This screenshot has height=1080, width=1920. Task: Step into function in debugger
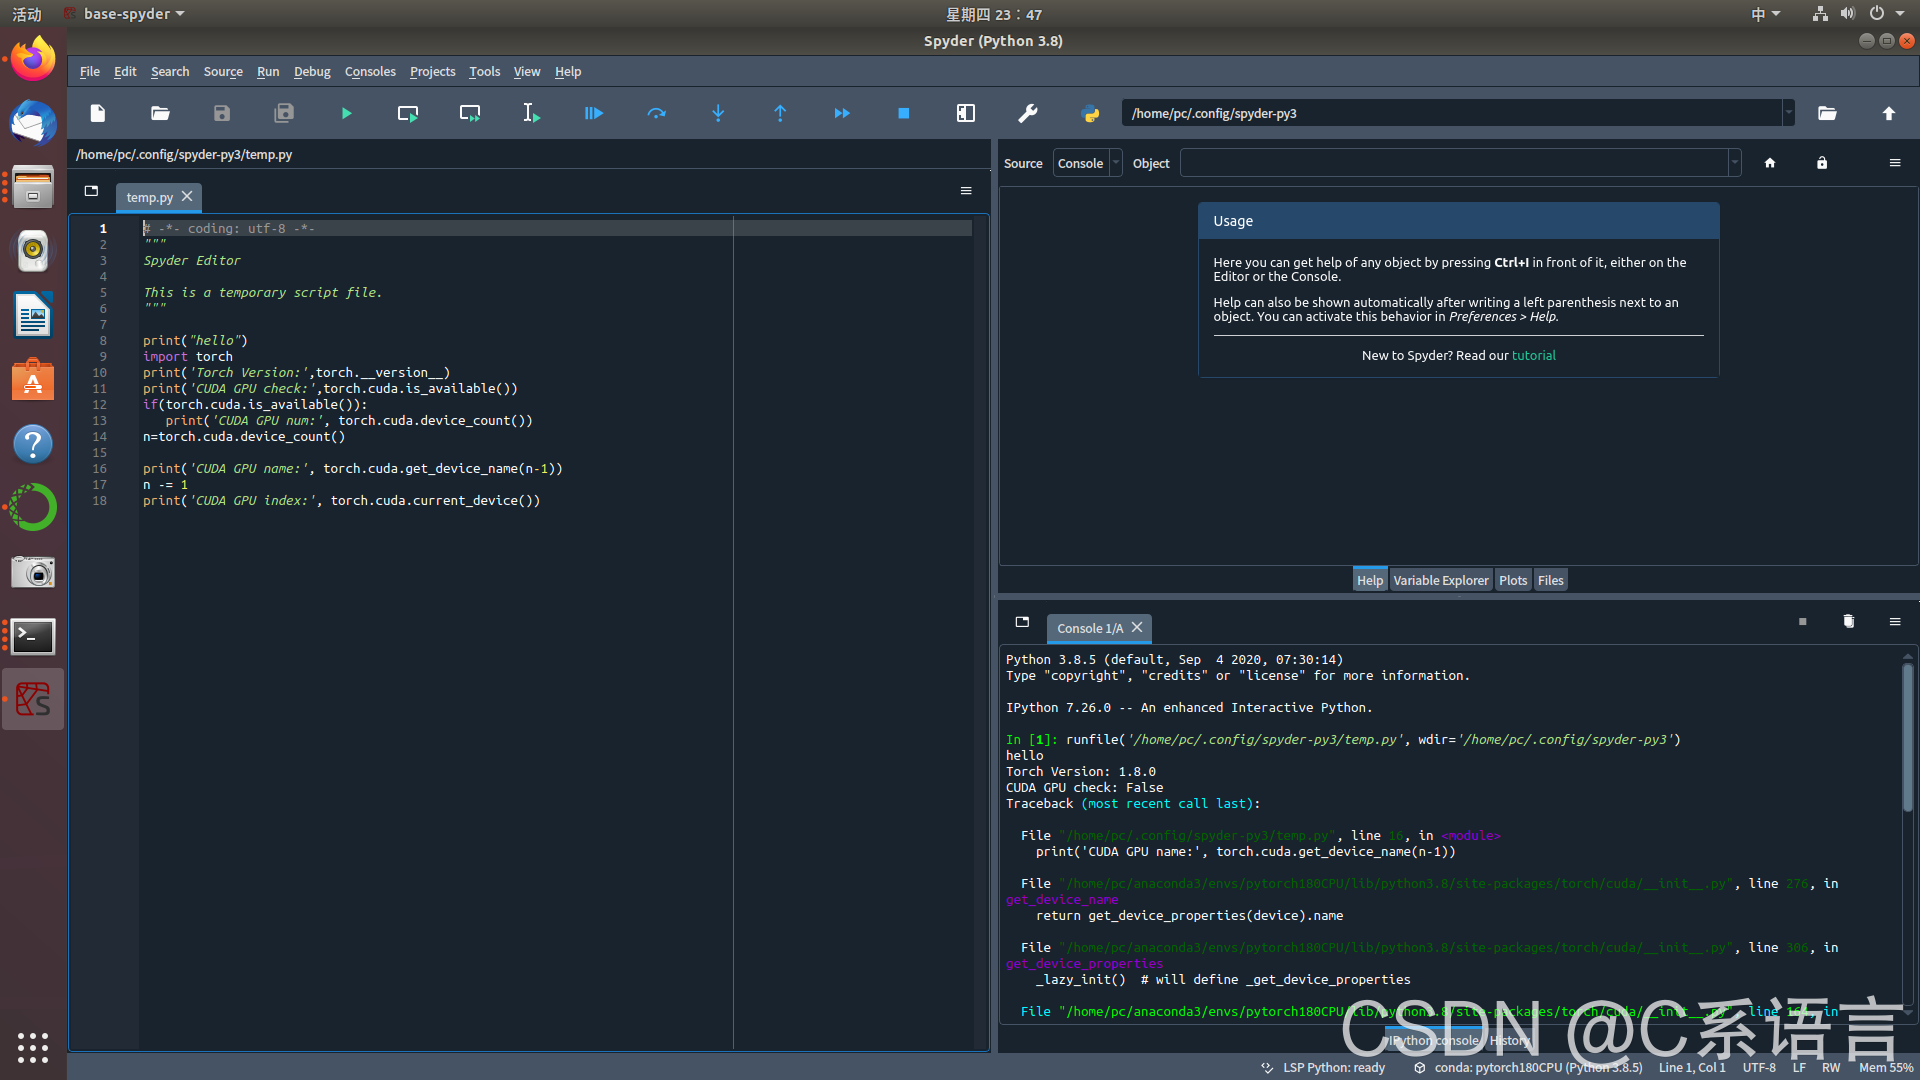[718, 114]
